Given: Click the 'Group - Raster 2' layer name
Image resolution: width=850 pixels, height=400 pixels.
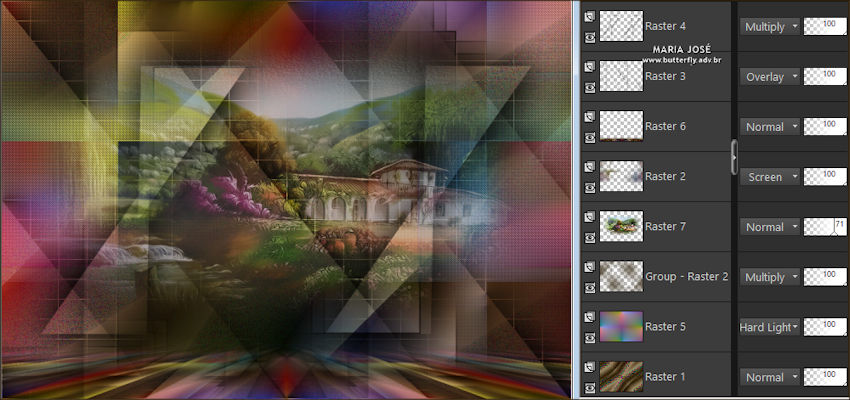Looking at the screenshot, I should point(687,276).
